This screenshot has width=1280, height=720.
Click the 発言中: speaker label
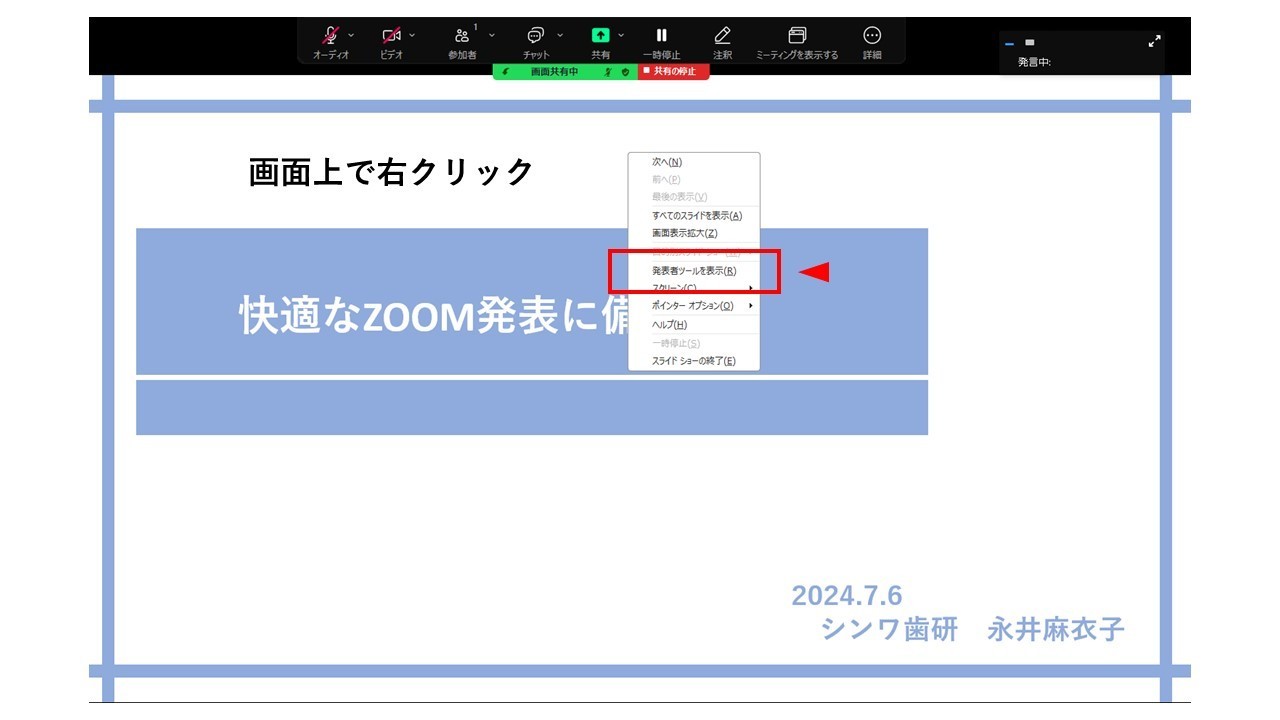[1034, 62]
